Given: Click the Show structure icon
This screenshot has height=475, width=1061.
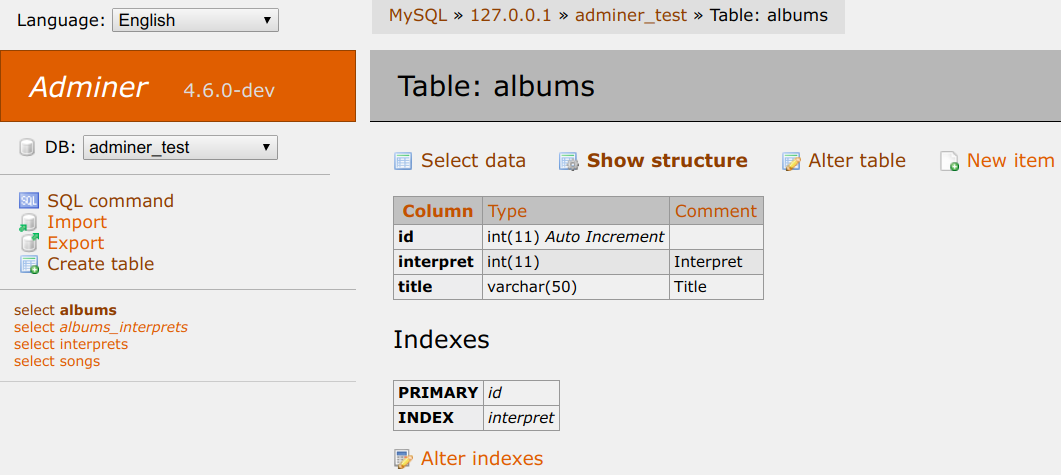Looking at the screenshot, I should 569,161.
